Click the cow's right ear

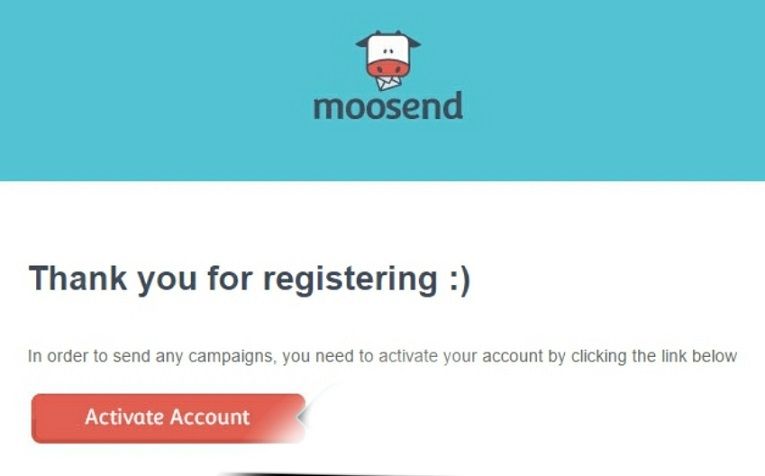[412, 43]
